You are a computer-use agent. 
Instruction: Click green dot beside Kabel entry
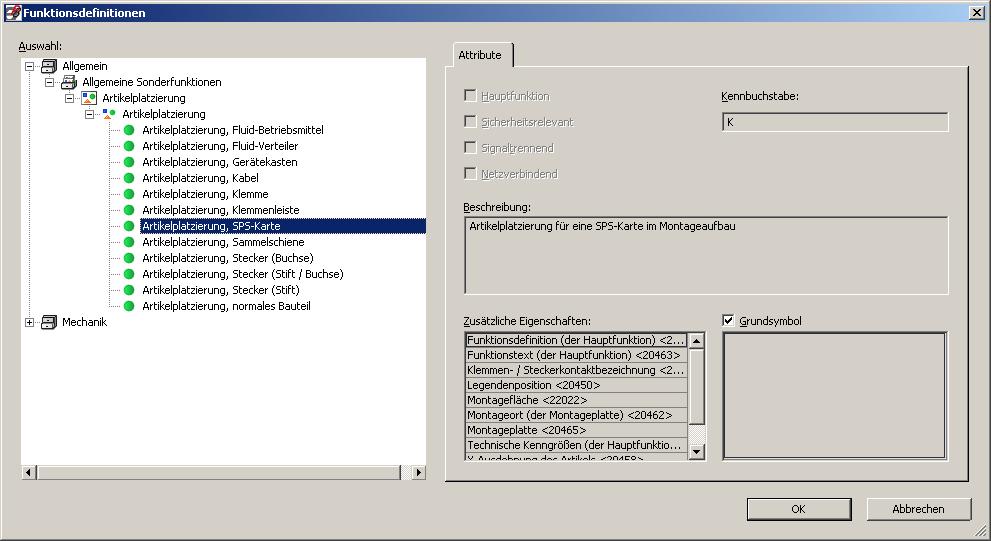point(129,178)
